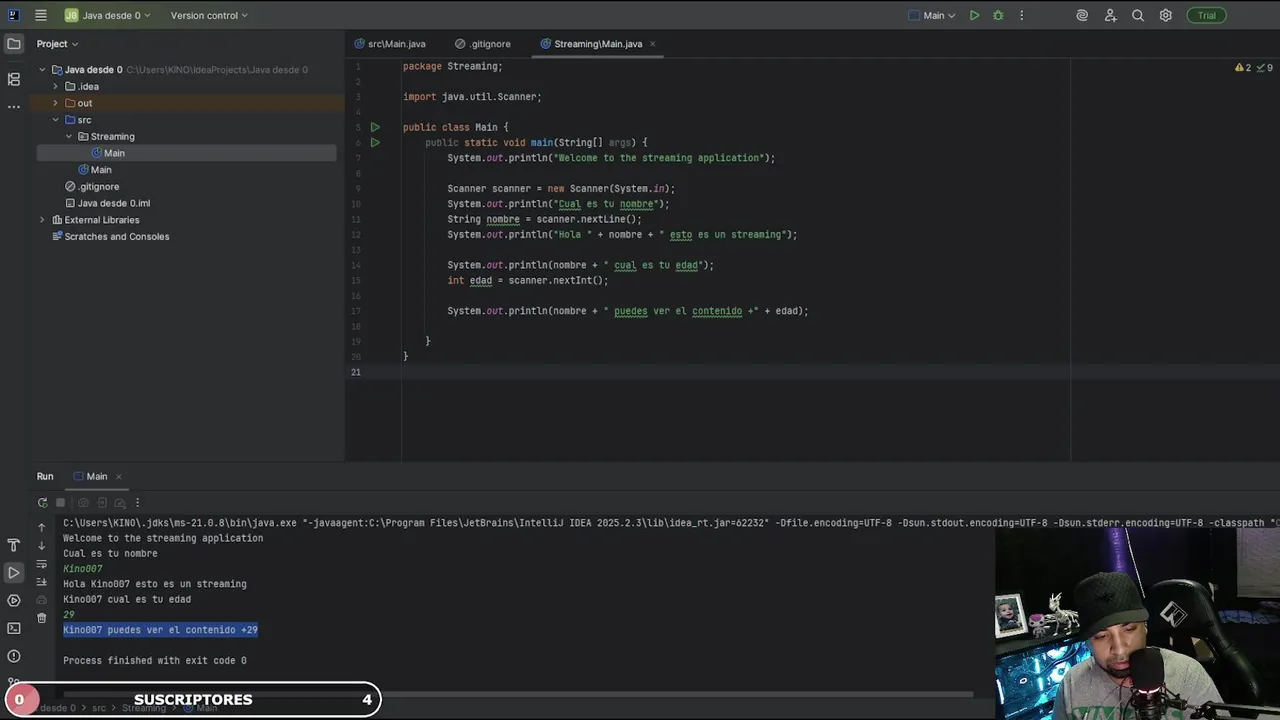Screen dimensions: 1280x720
Task: Open Search Everywhere magnifier
Action: pyautogui.click(x=1138, y=15)
